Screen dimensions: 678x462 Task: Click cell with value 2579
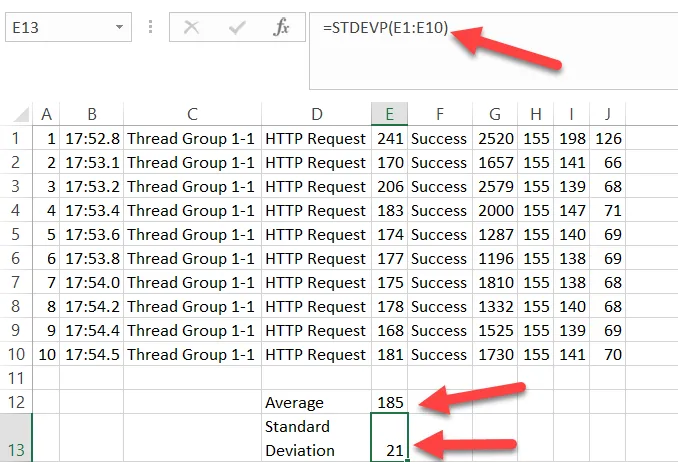(x=495, y=186)
